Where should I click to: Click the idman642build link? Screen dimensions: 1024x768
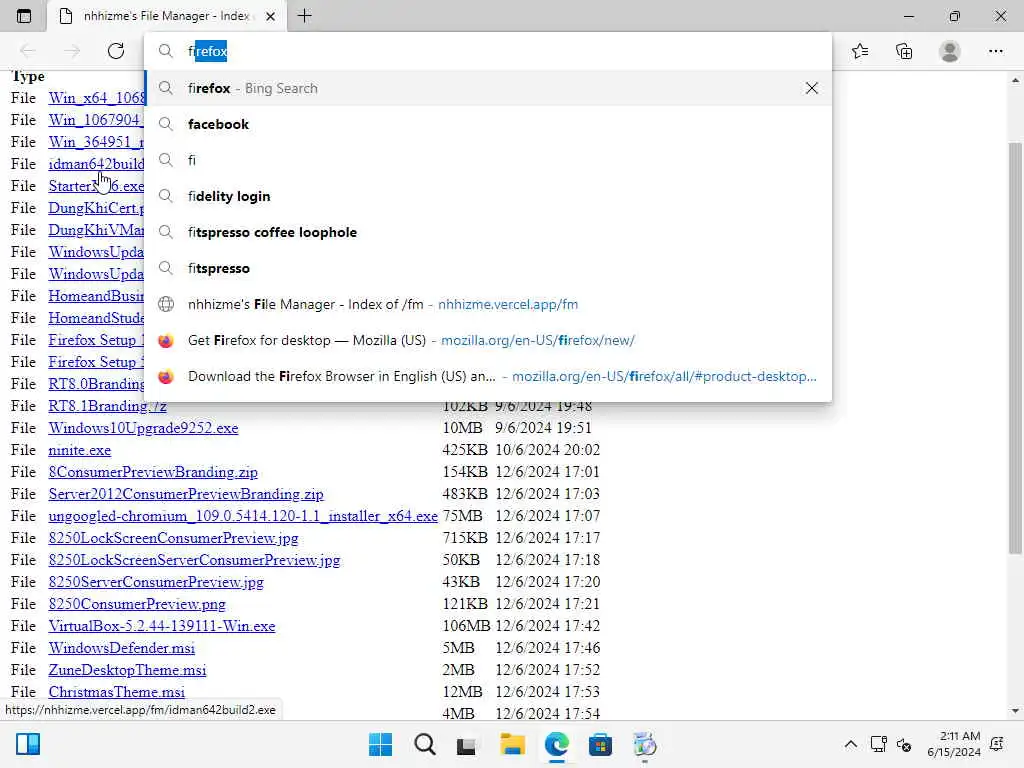click(96, 164)
